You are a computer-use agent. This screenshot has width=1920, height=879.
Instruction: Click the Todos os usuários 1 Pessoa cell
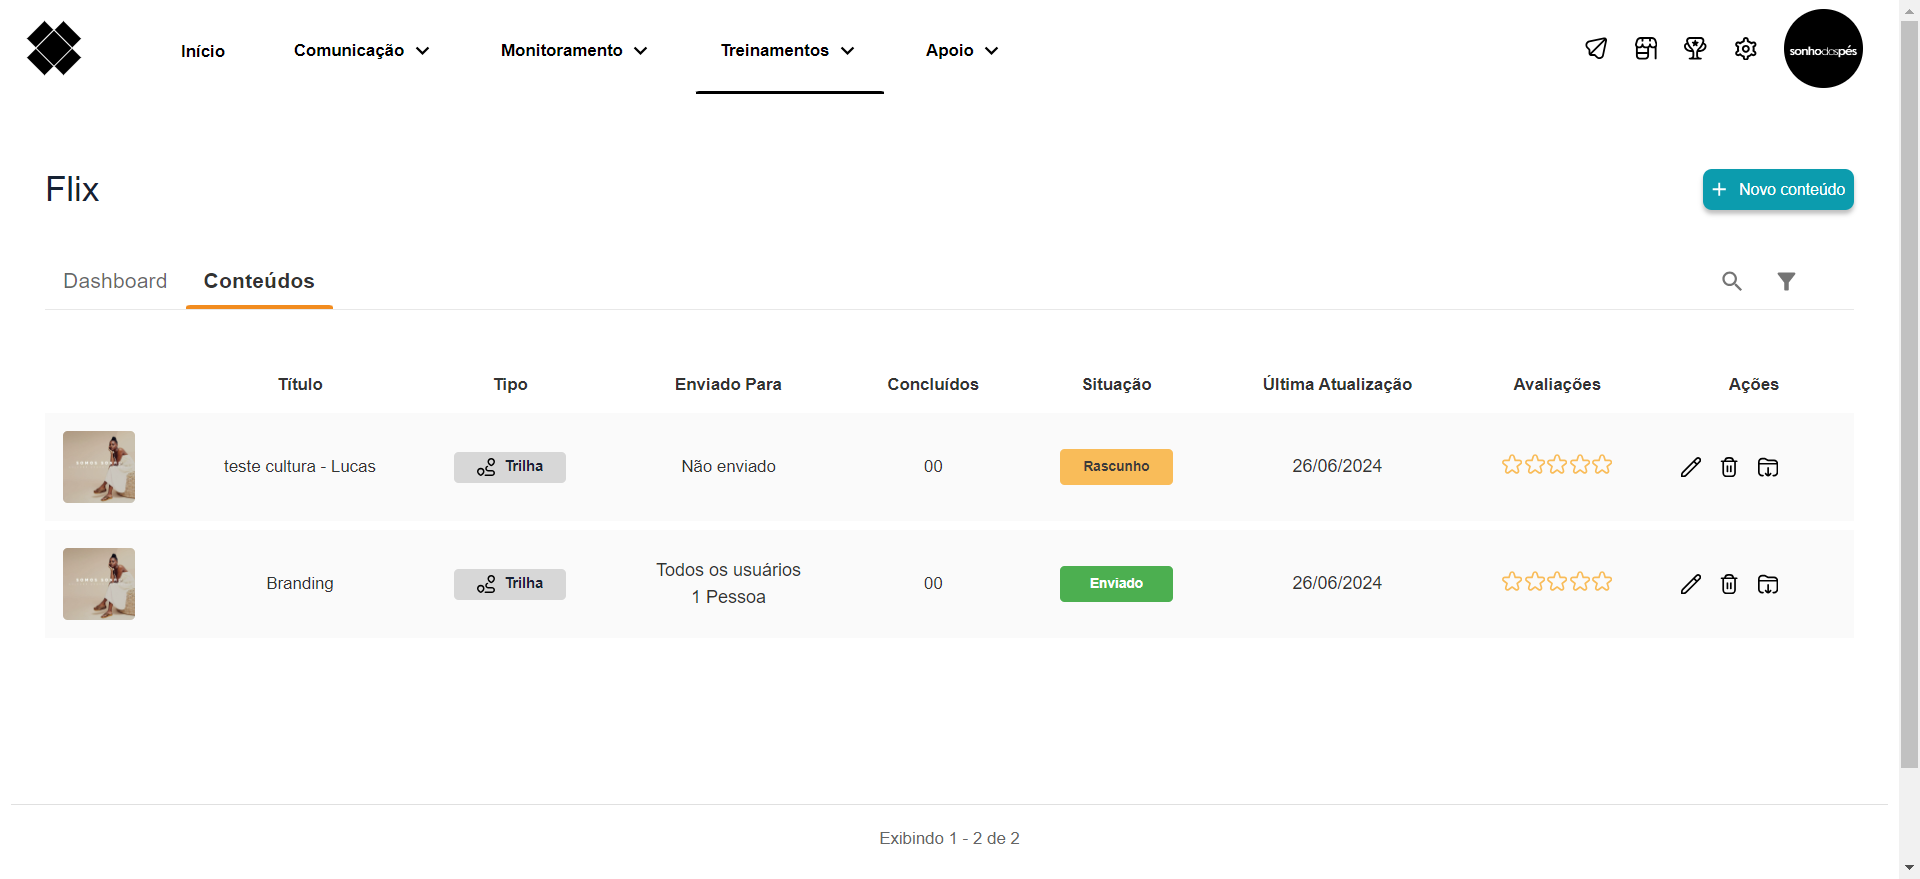729,584
